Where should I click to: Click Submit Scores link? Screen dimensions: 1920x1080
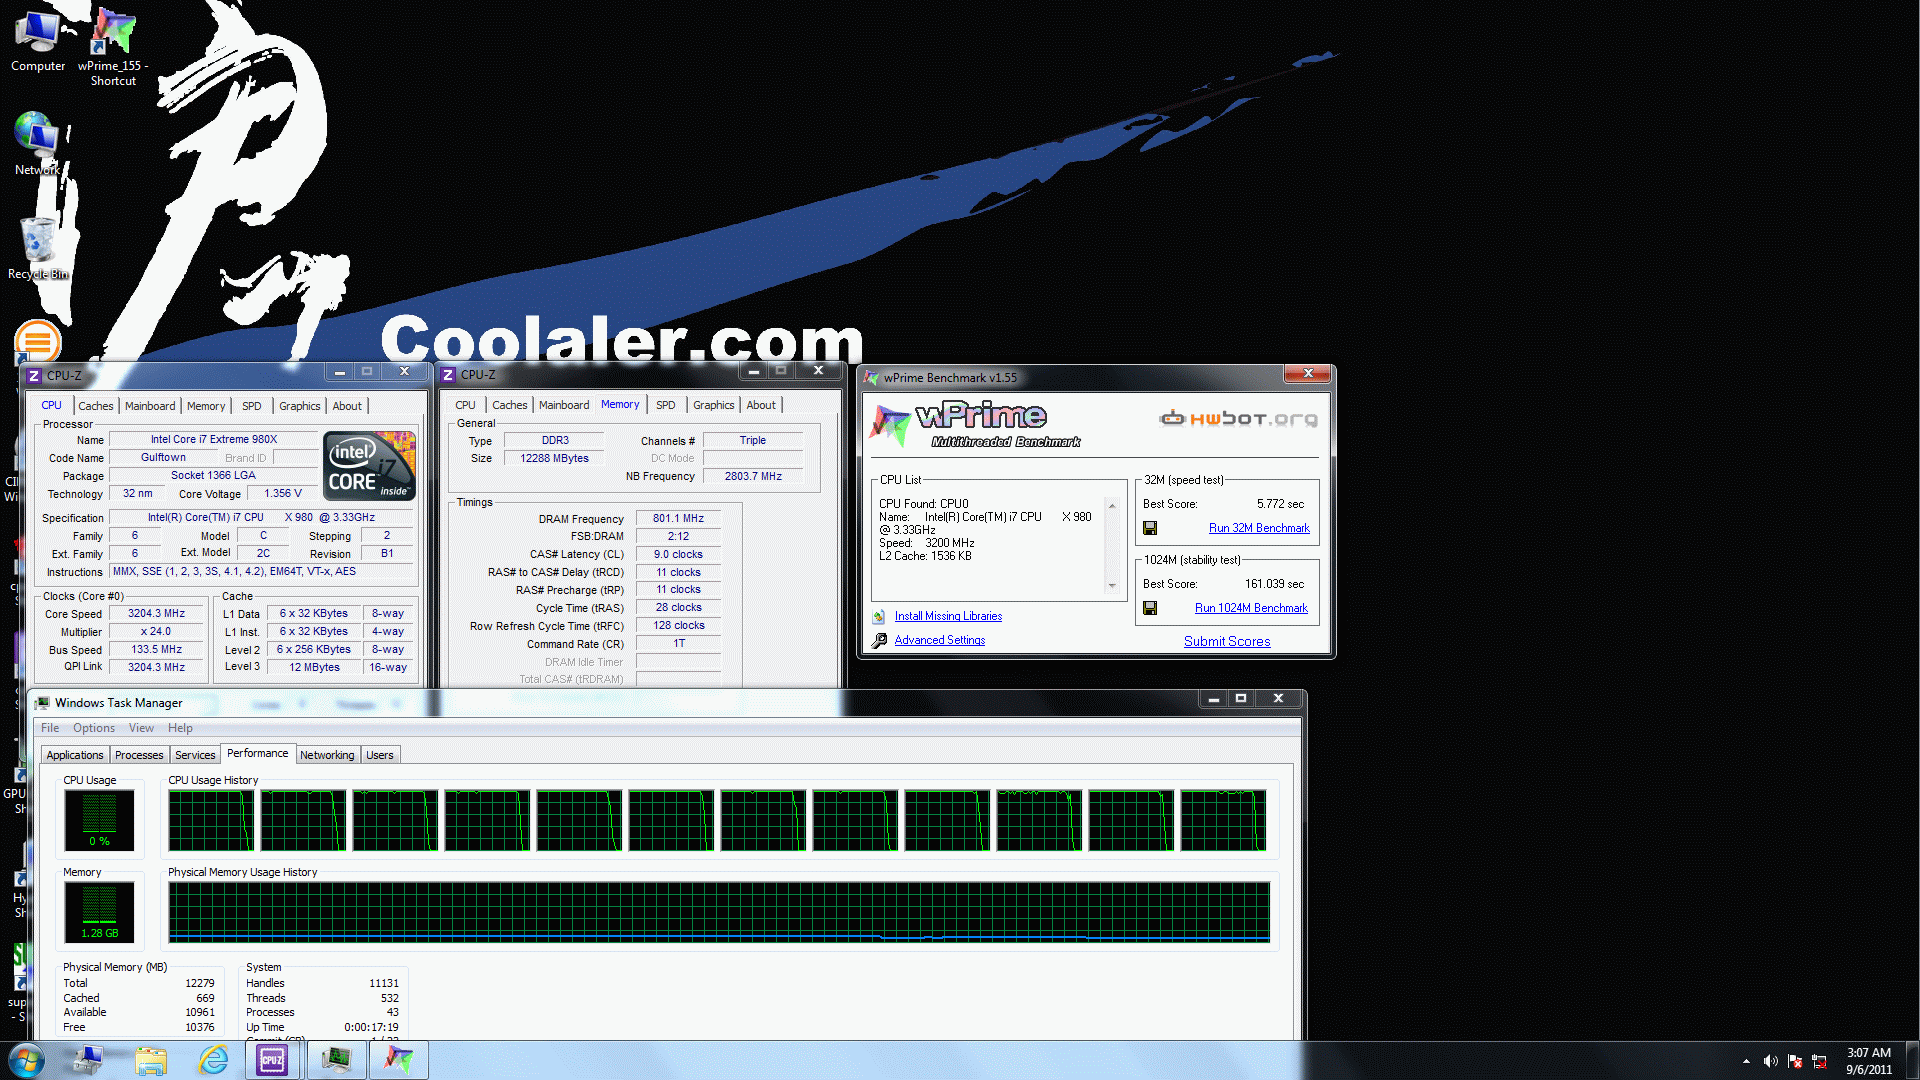(x=1227, y=641)
